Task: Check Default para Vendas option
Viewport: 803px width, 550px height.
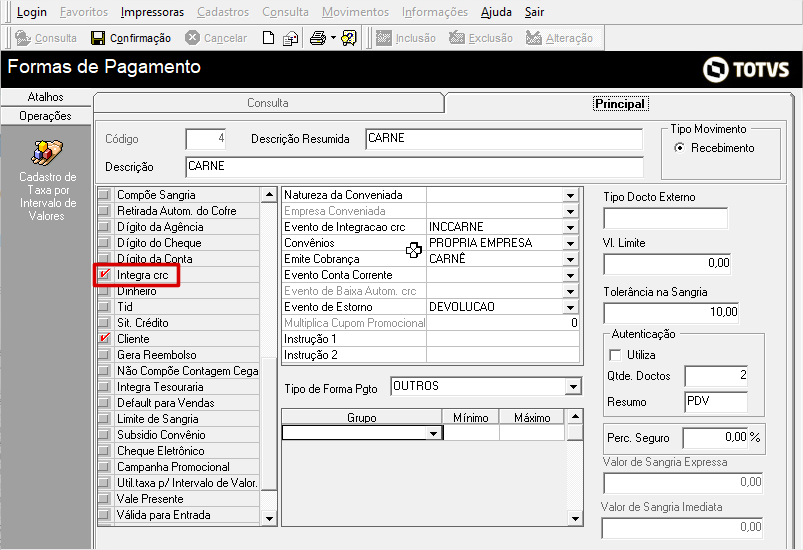Action: tap(104, 403)
